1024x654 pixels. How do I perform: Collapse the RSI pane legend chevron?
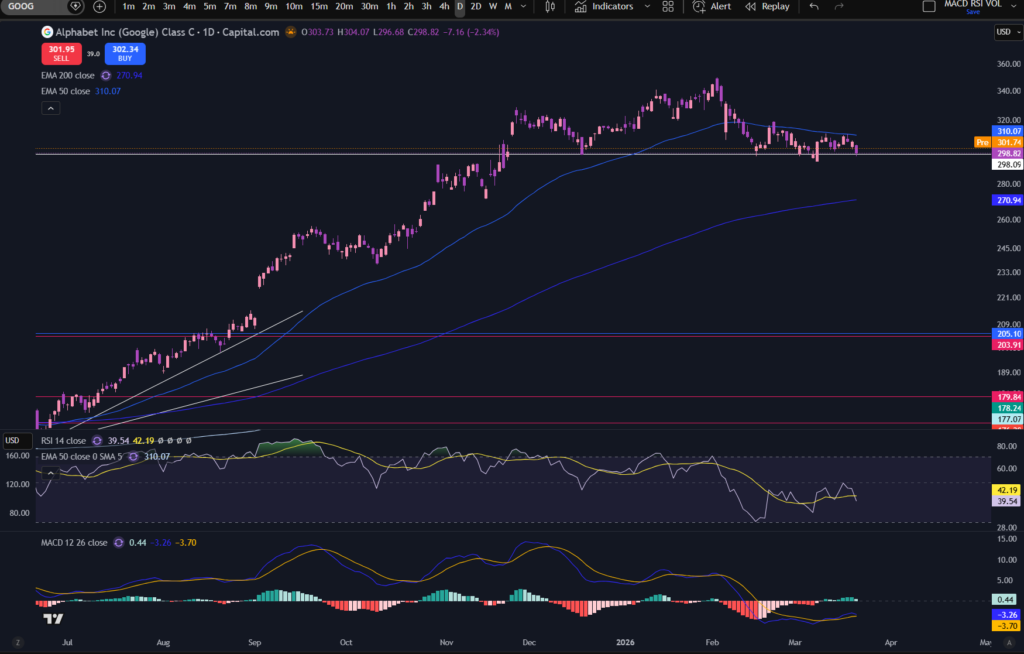[50, 473]
